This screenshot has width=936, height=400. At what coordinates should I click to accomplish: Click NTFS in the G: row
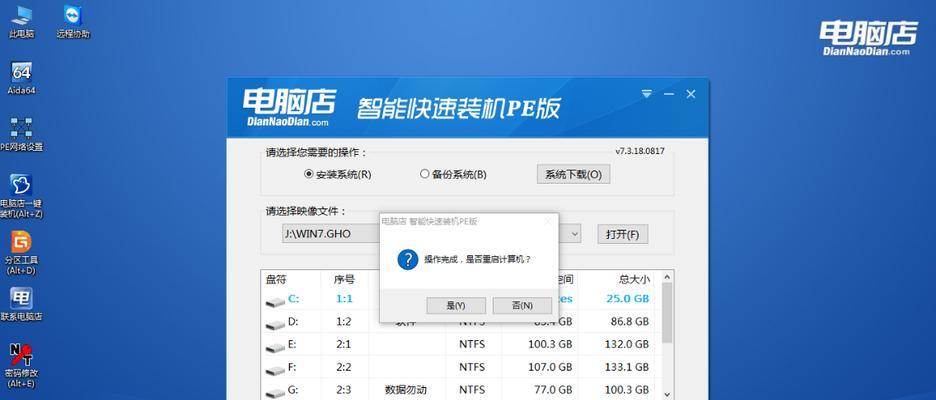472,390
